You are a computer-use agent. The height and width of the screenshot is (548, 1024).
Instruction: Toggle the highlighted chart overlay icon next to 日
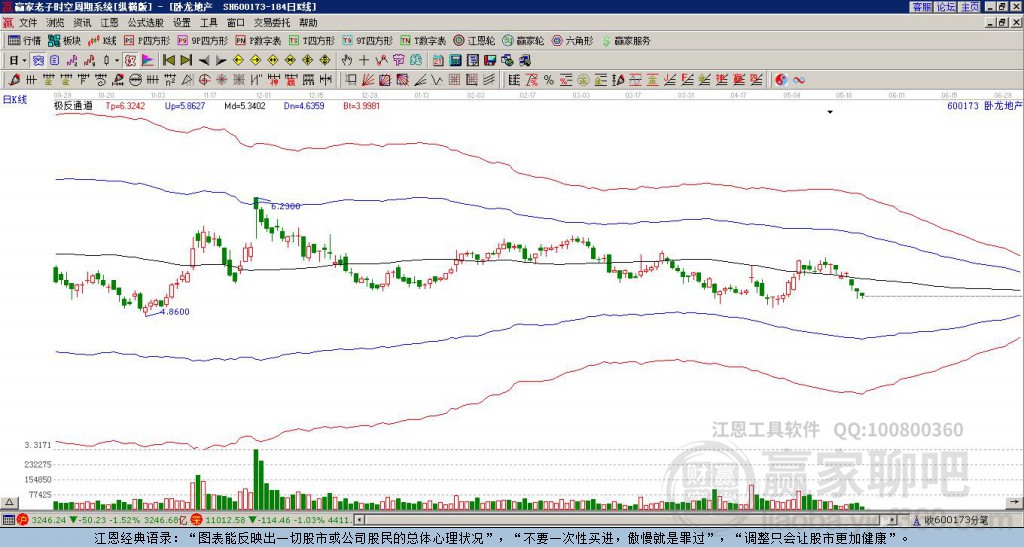(37, 60)
